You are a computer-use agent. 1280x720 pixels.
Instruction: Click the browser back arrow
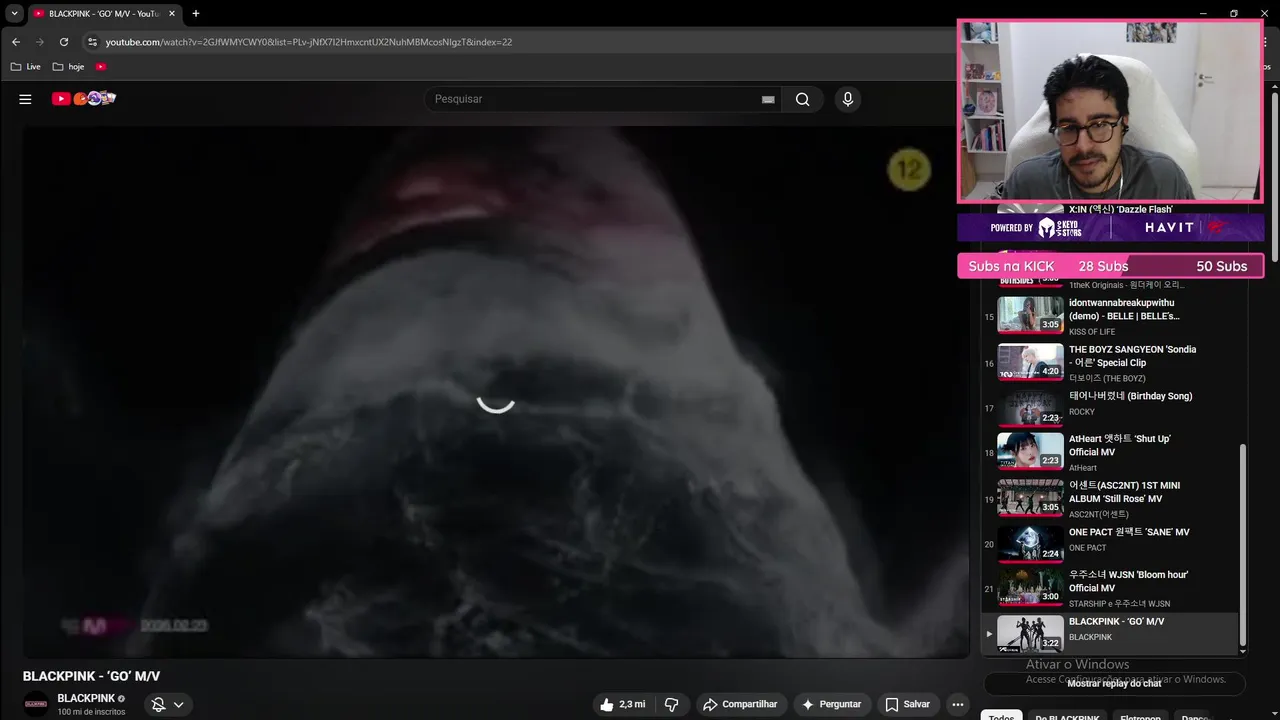click(16, 42)
